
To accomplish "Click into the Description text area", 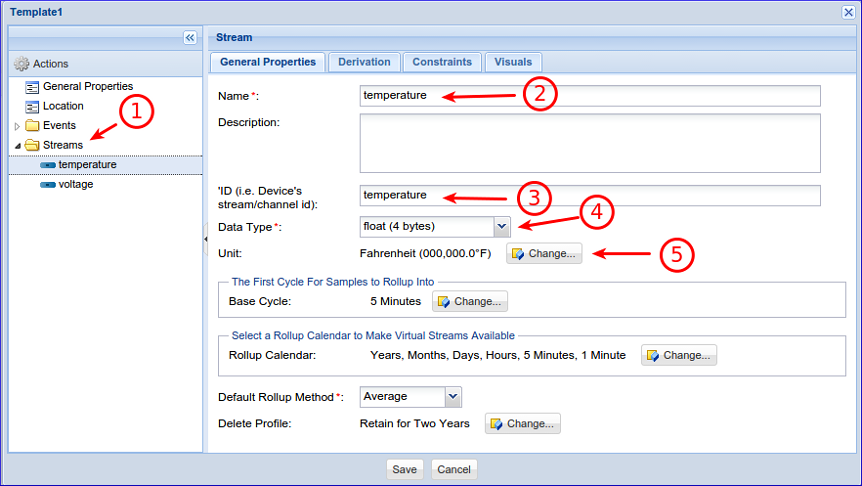I will 589,143.
